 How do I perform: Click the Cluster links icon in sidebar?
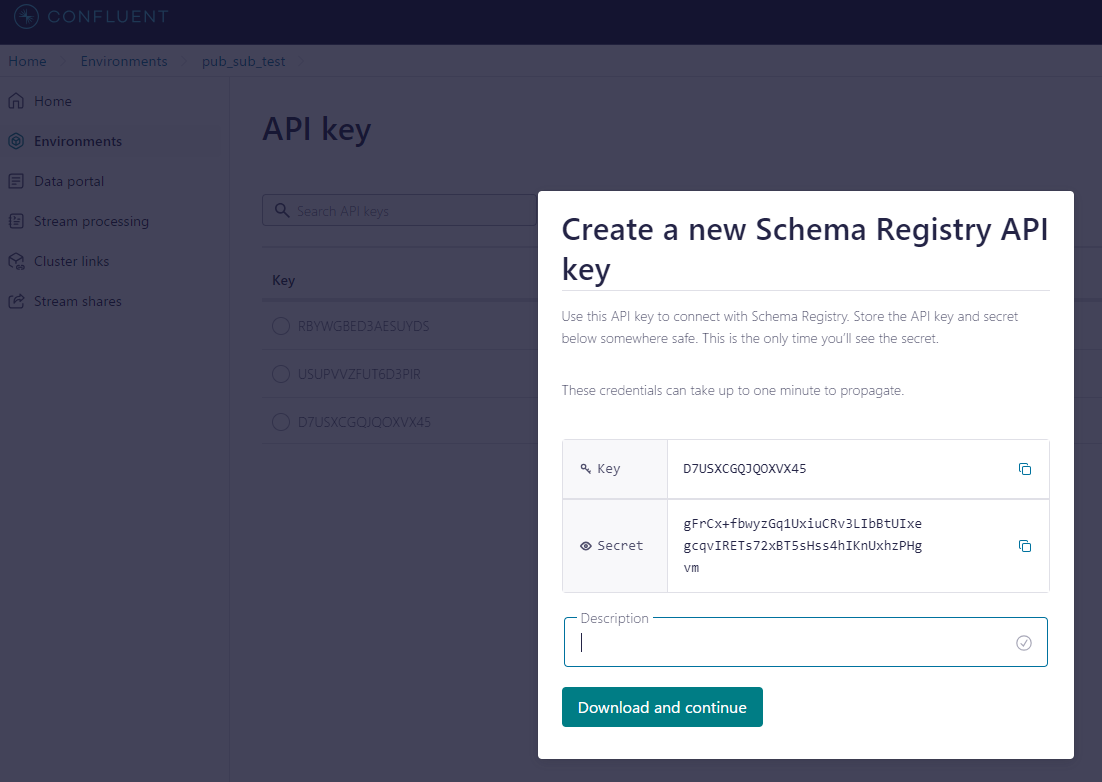15,261
